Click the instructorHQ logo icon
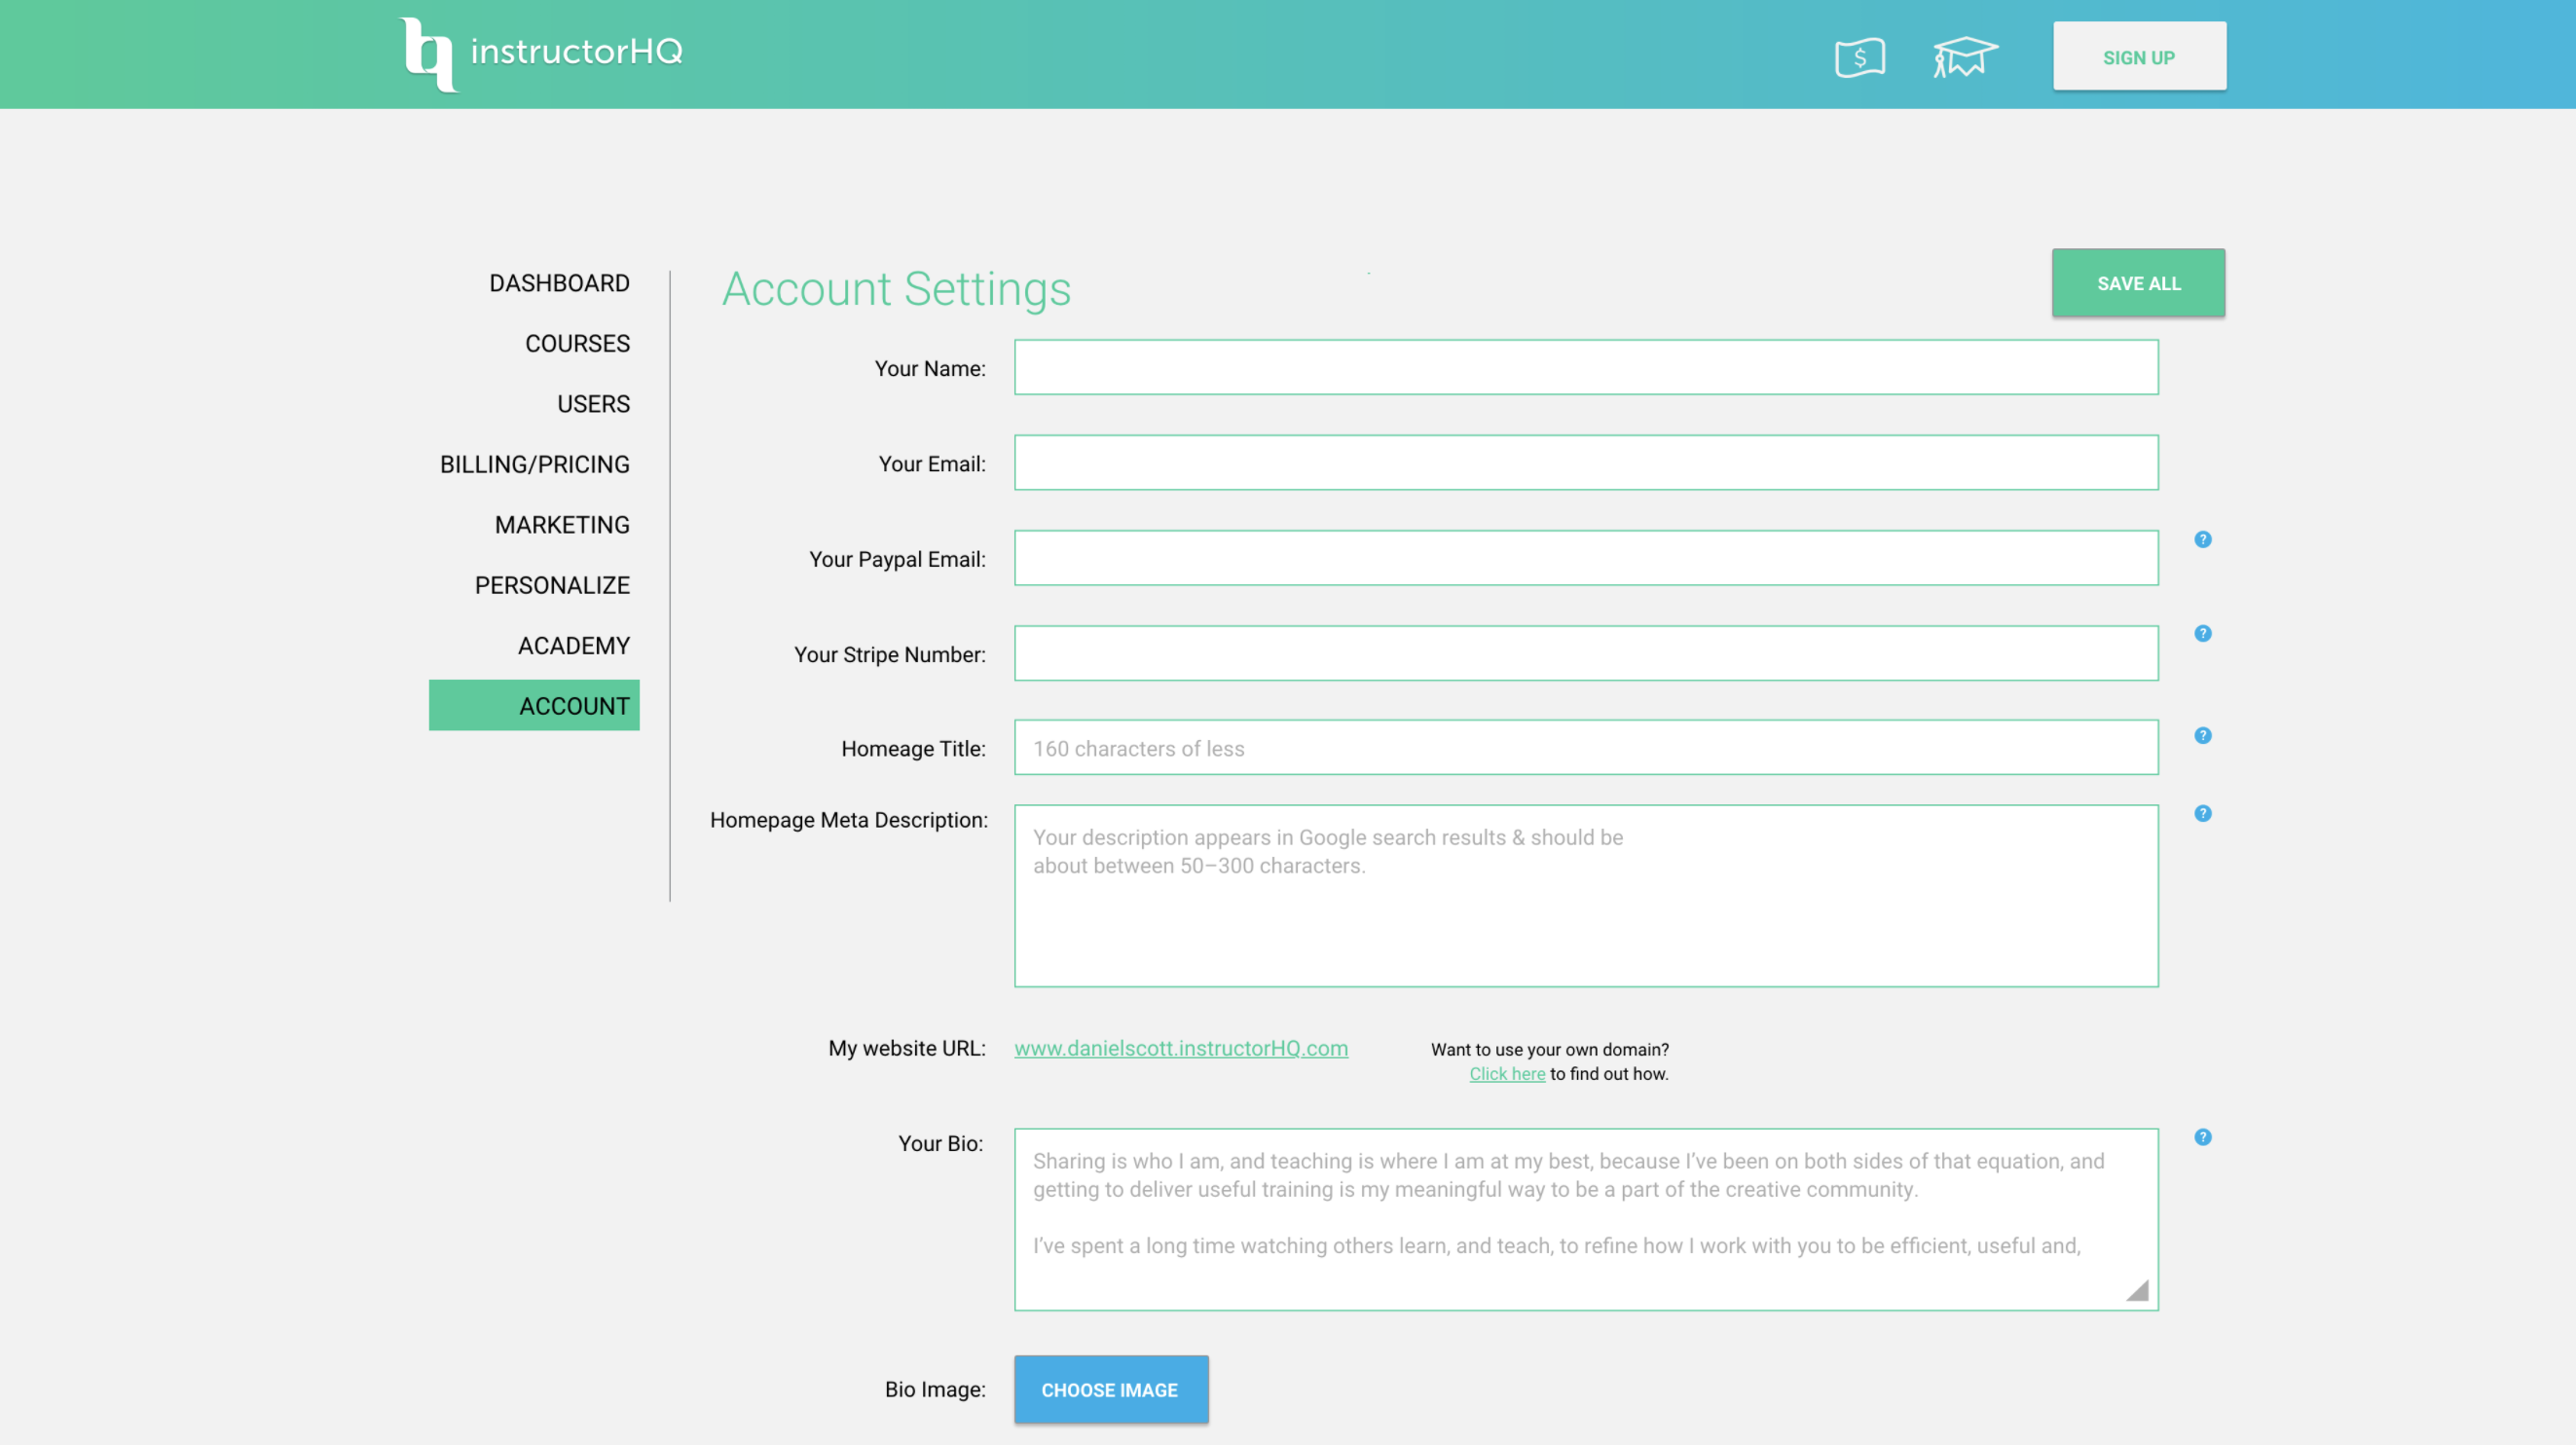2576x1445 pixels. [428, 54]
